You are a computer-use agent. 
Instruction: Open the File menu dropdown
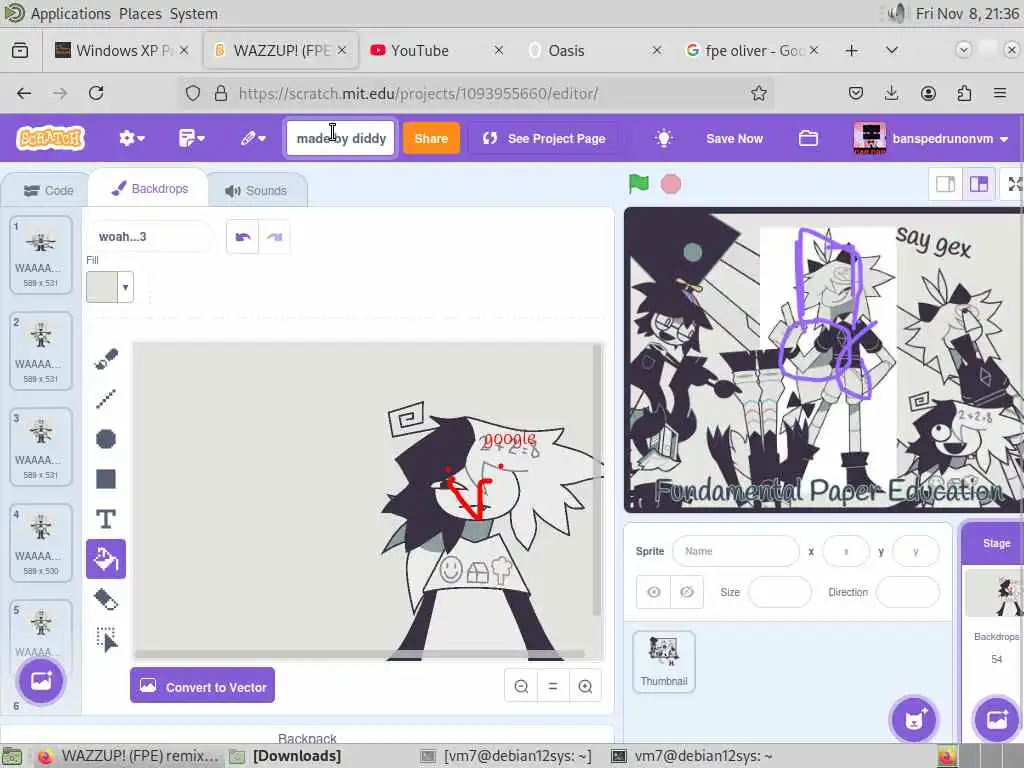191,138
